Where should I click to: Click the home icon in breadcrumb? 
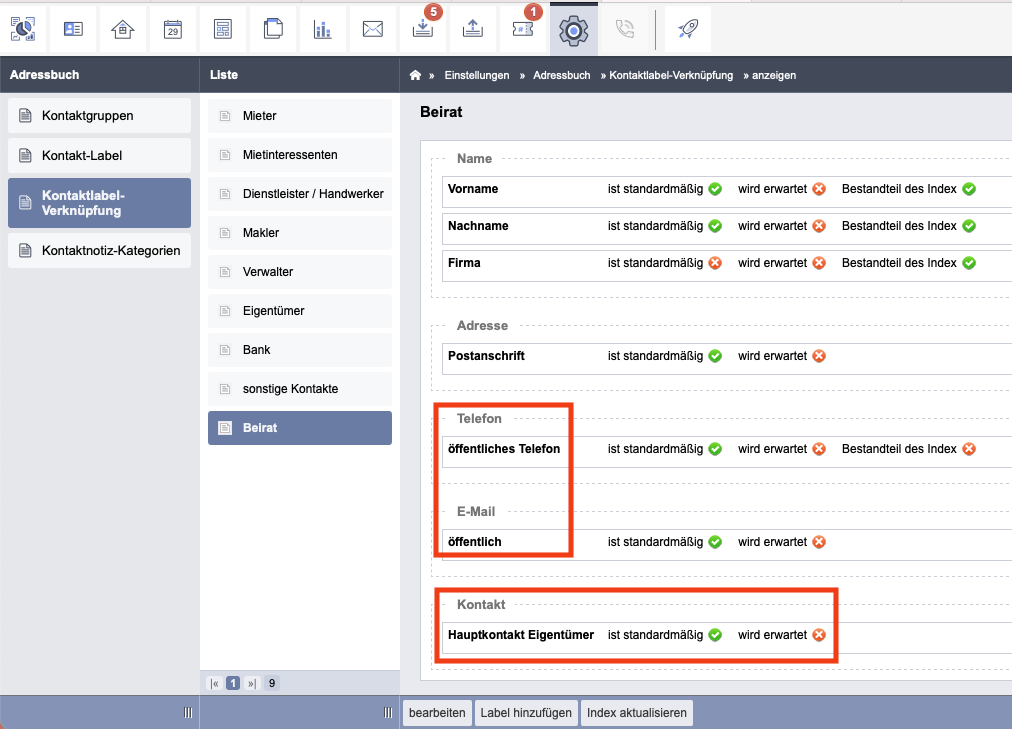click(x=415, y=75)
